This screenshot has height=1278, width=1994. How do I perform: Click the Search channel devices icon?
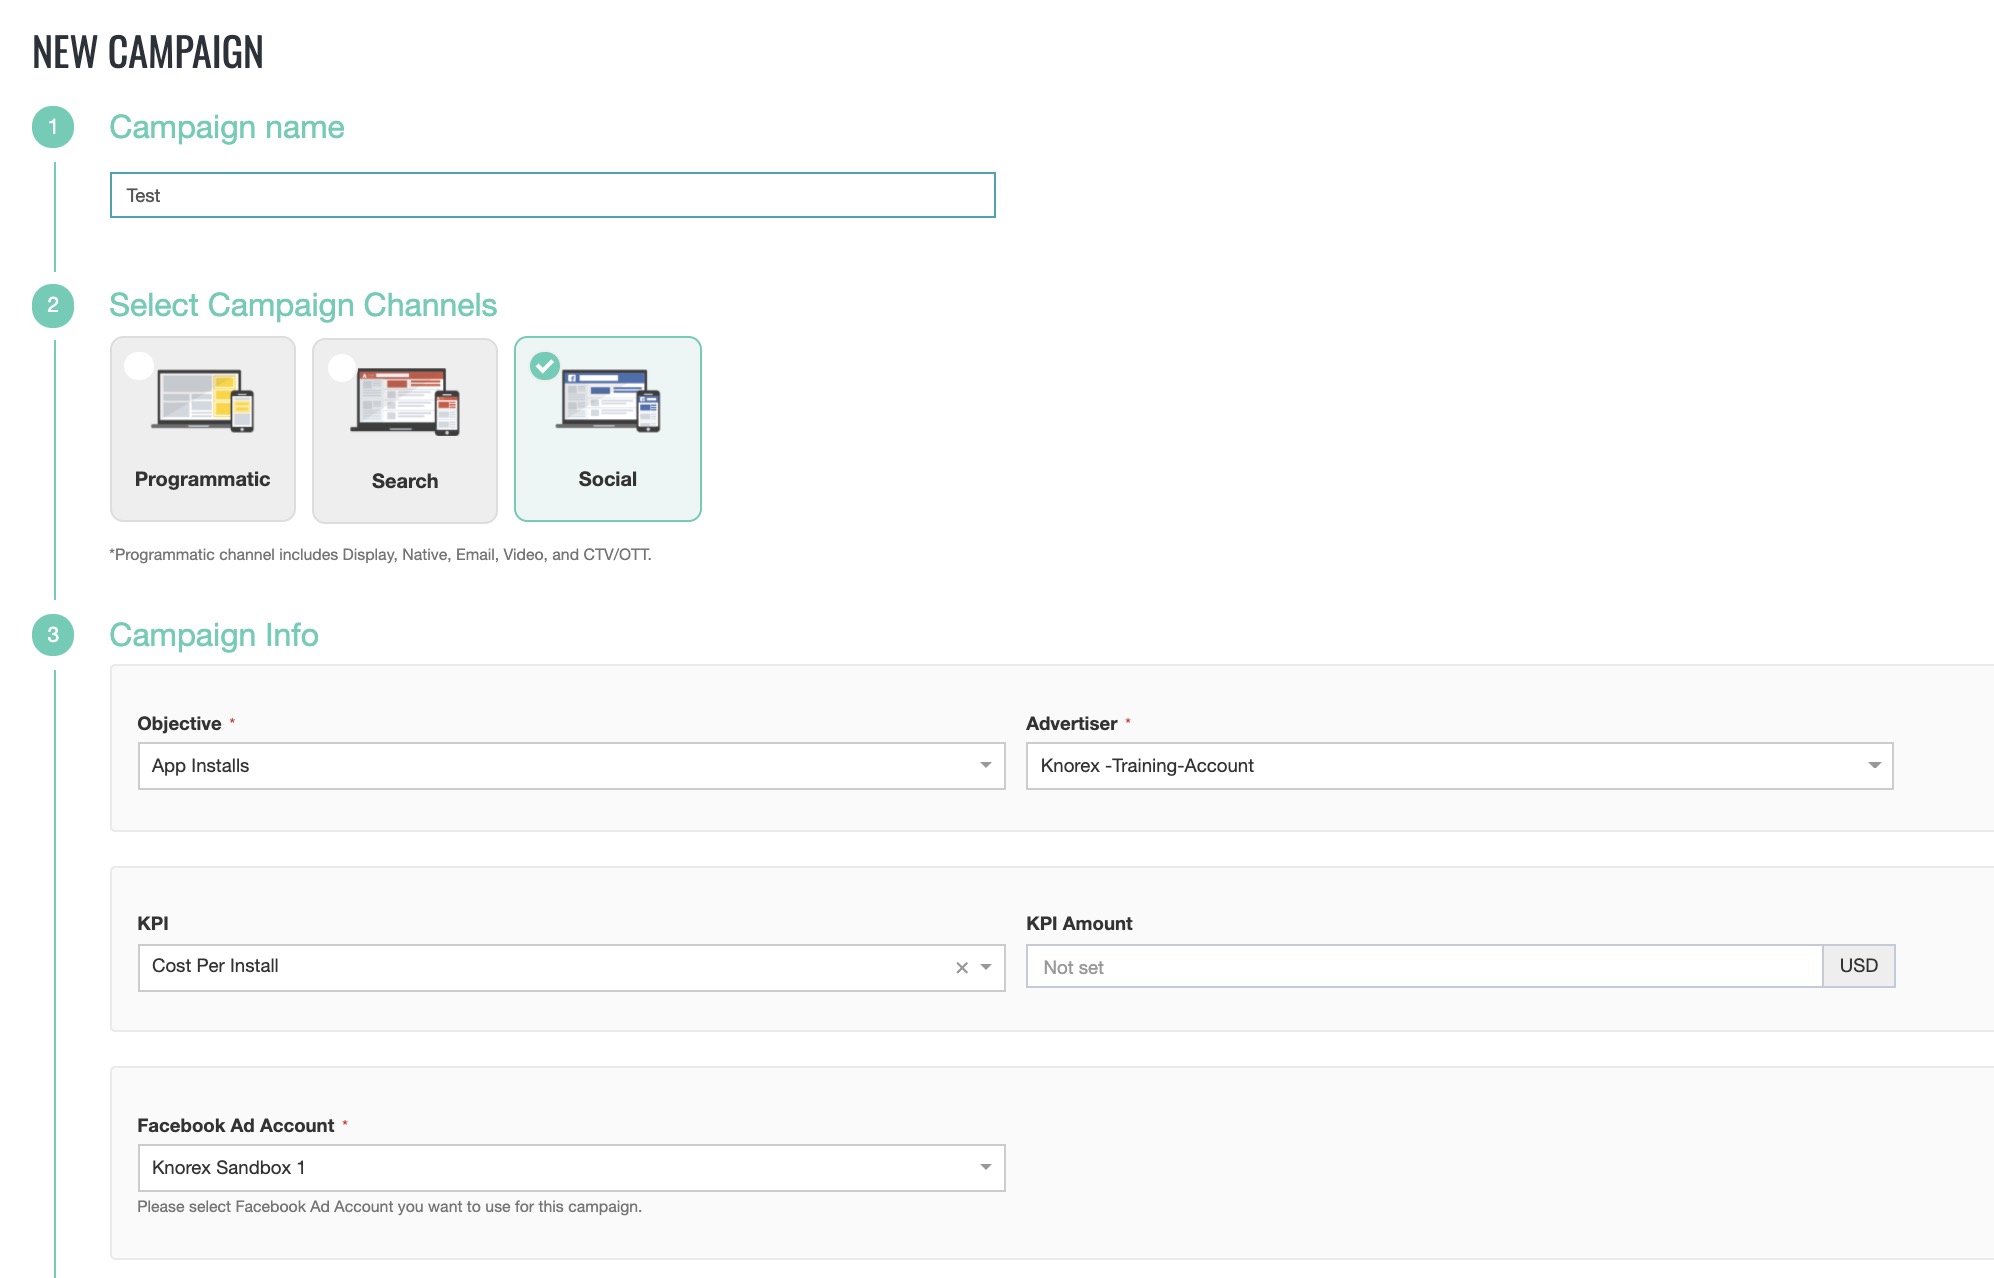pos(405,403)
